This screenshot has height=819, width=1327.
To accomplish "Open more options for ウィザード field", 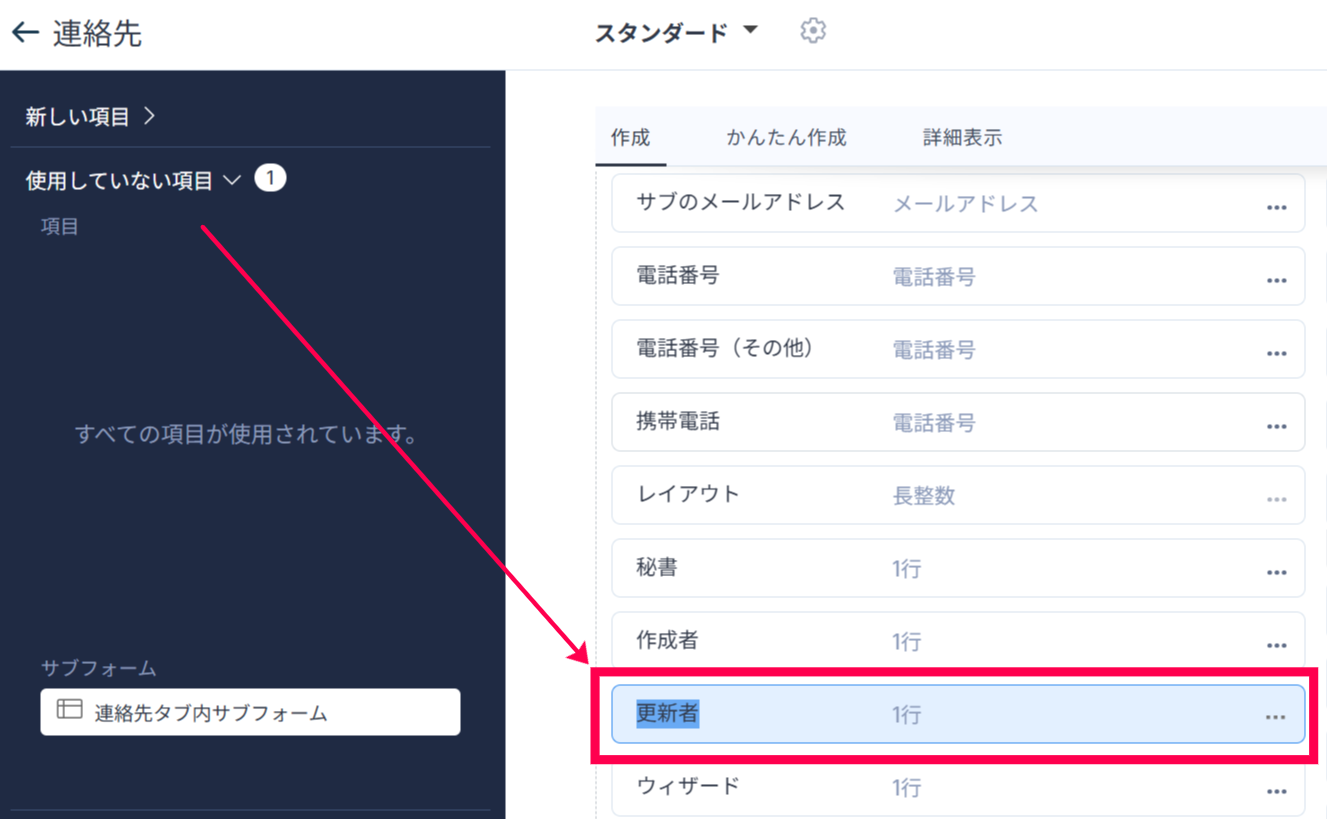I will coord(1276,791).
